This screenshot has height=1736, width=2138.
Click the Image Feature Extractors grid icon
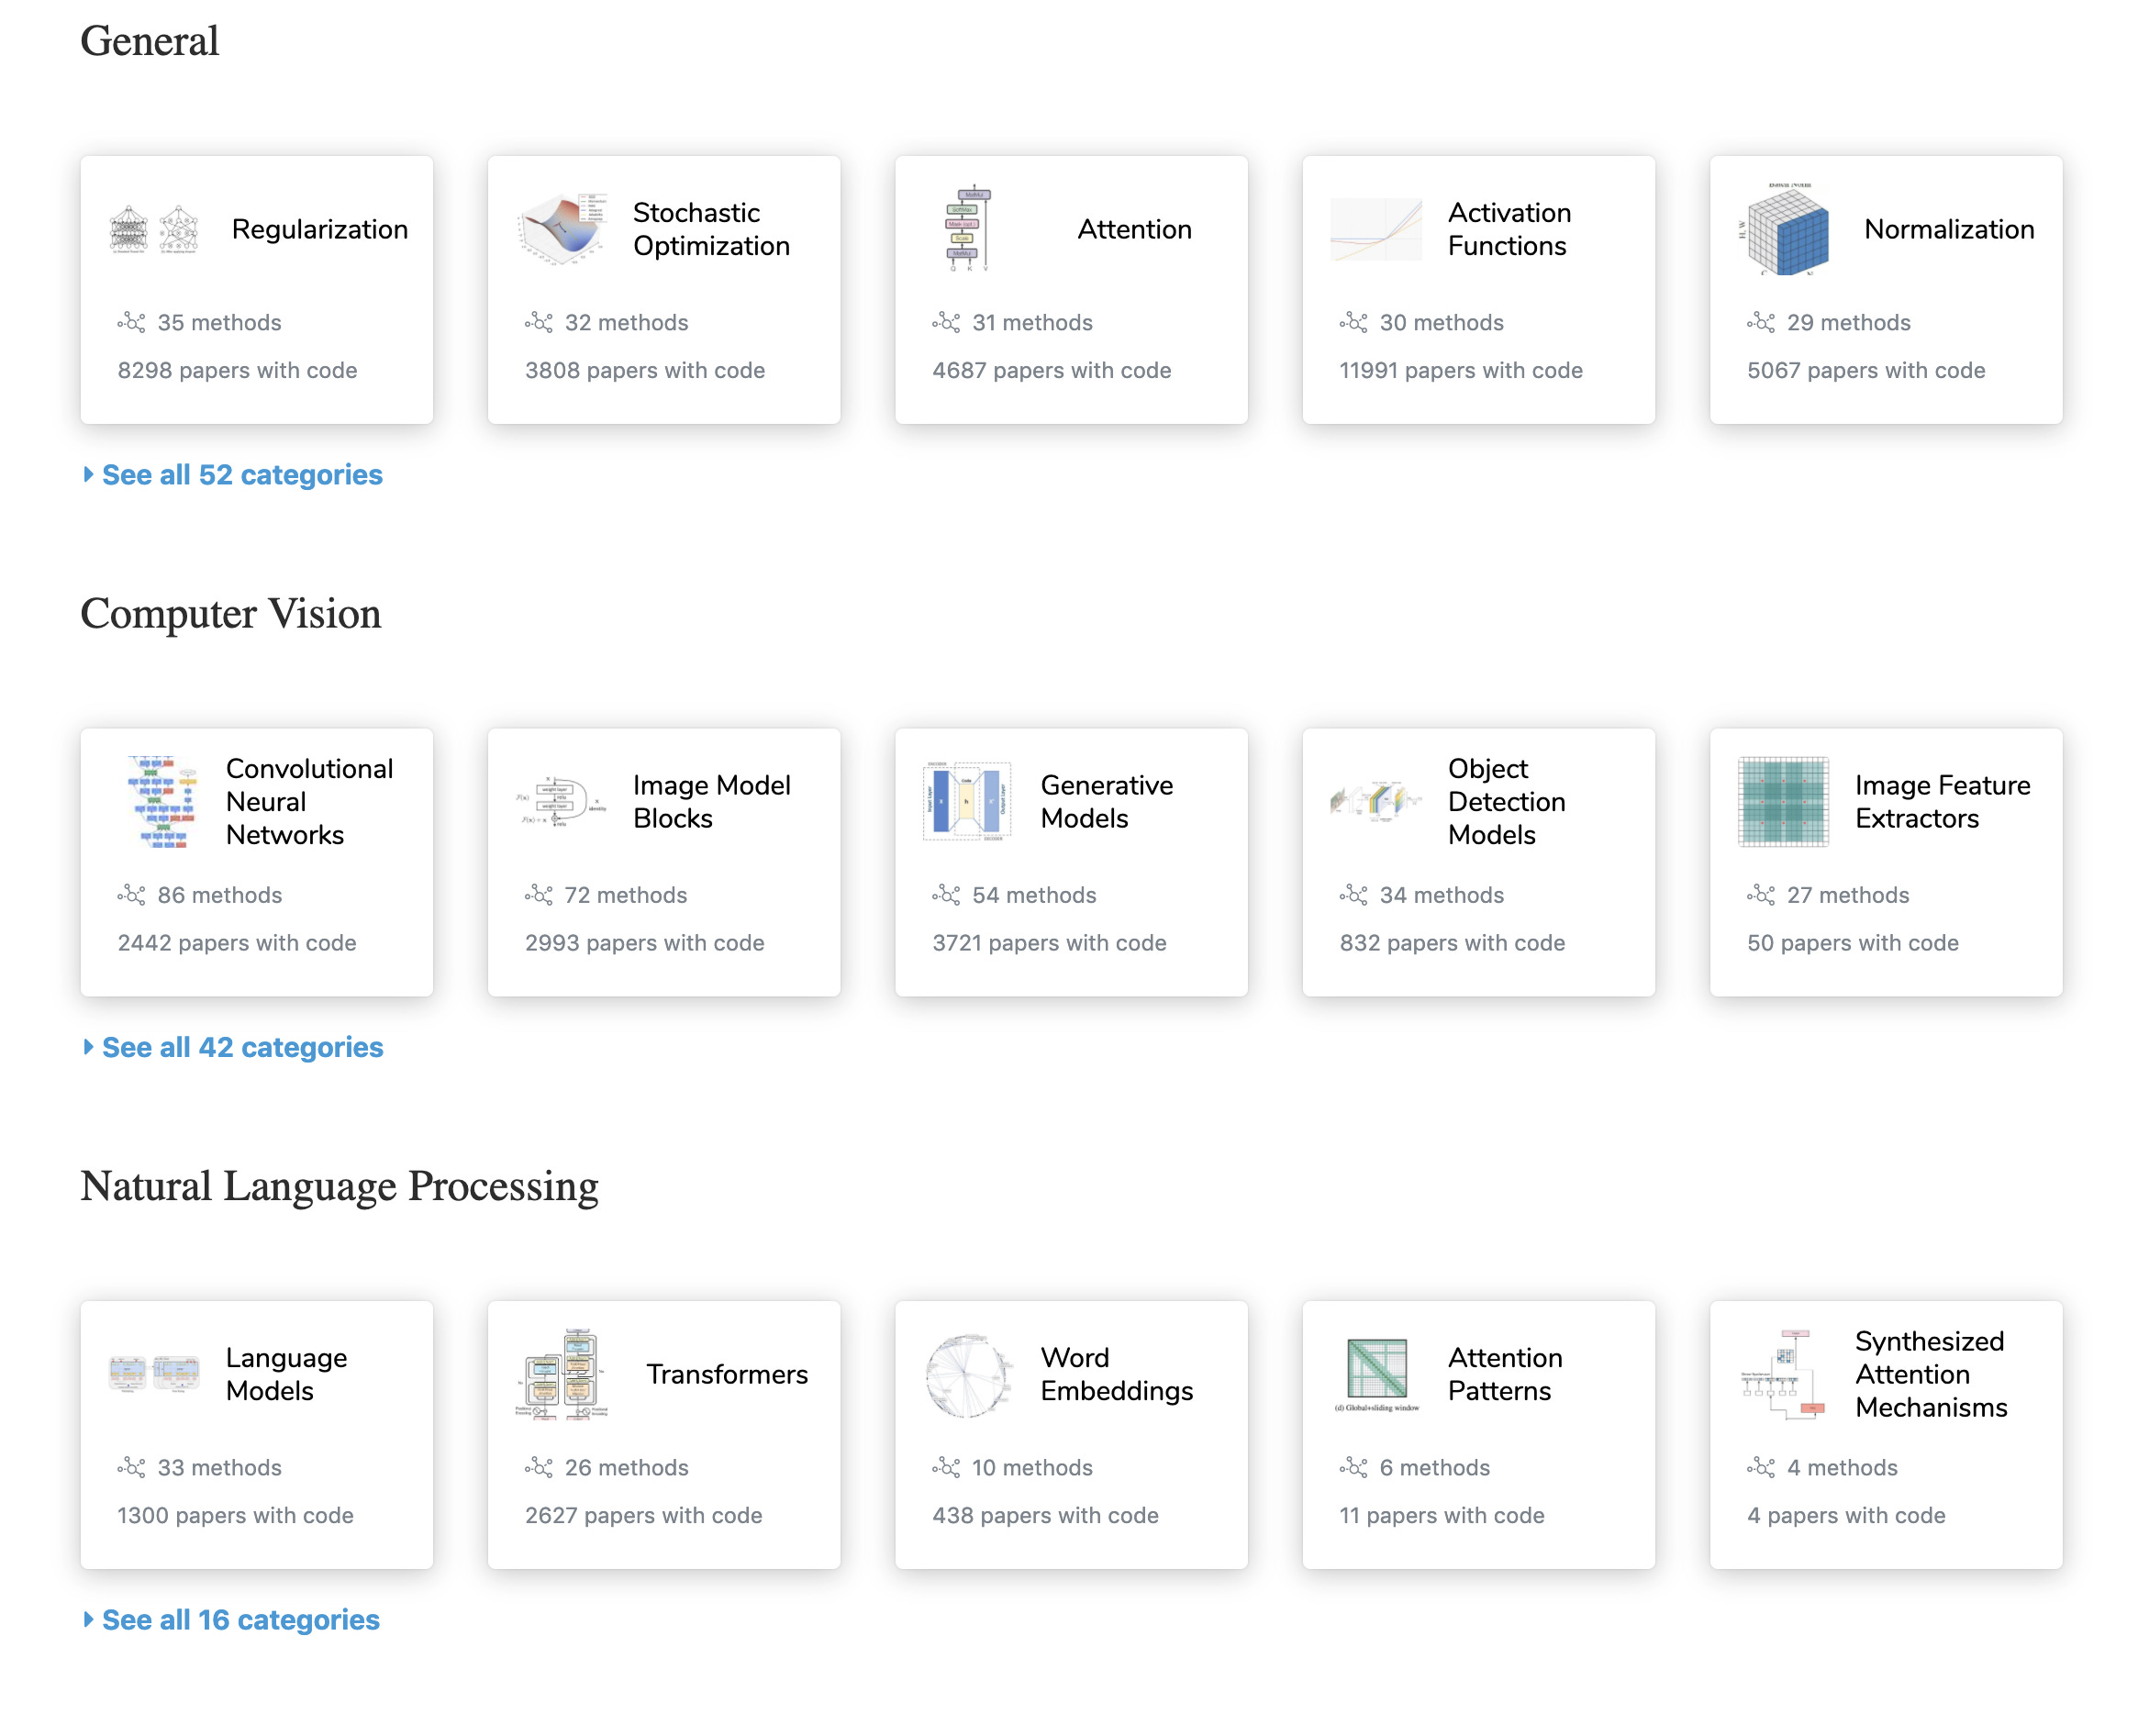(x=1783, y=802)
